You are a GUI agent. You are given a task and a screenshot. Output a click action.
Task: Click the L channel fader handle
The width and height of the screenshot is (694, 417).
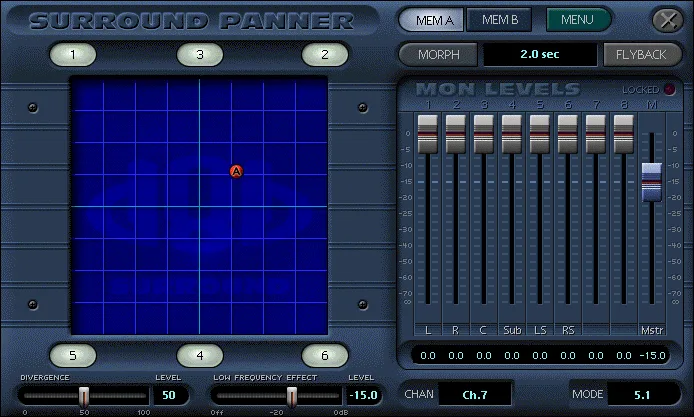pos(428,134)
